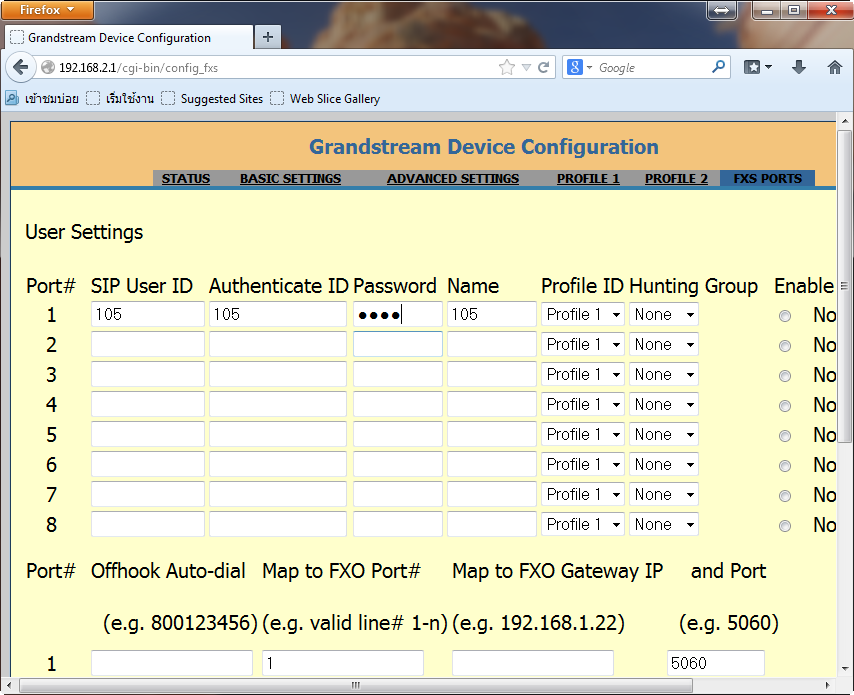Select the FXS PORTS tab
Screen dimensions: 854x695
click(x=767, y=179)
